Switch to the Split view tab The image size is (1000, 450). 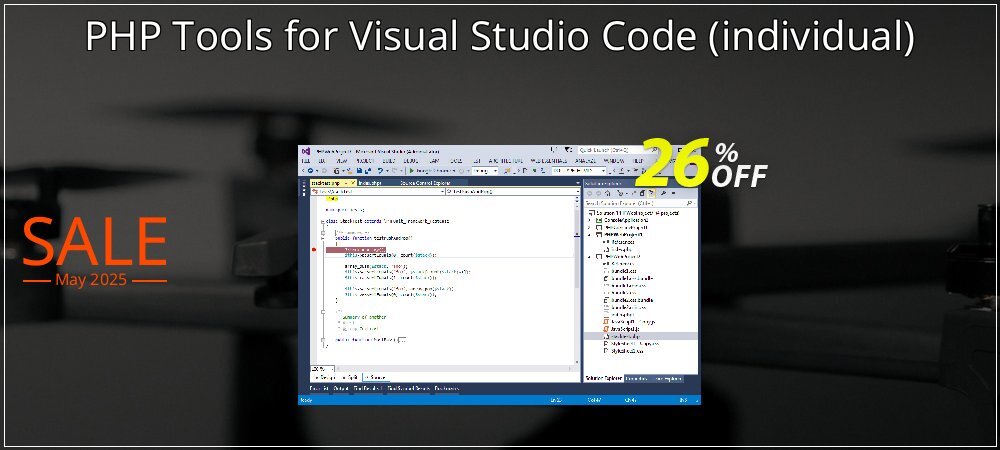(x=349, y=377)
